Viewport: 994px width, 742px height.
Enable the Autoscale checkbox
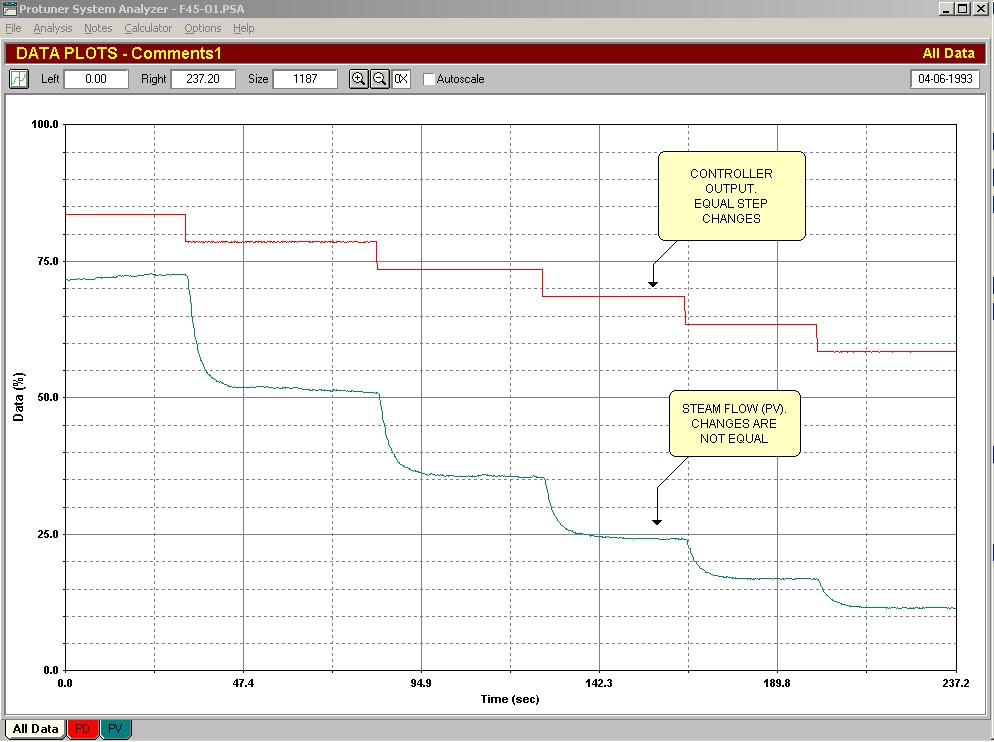(429, 79)
